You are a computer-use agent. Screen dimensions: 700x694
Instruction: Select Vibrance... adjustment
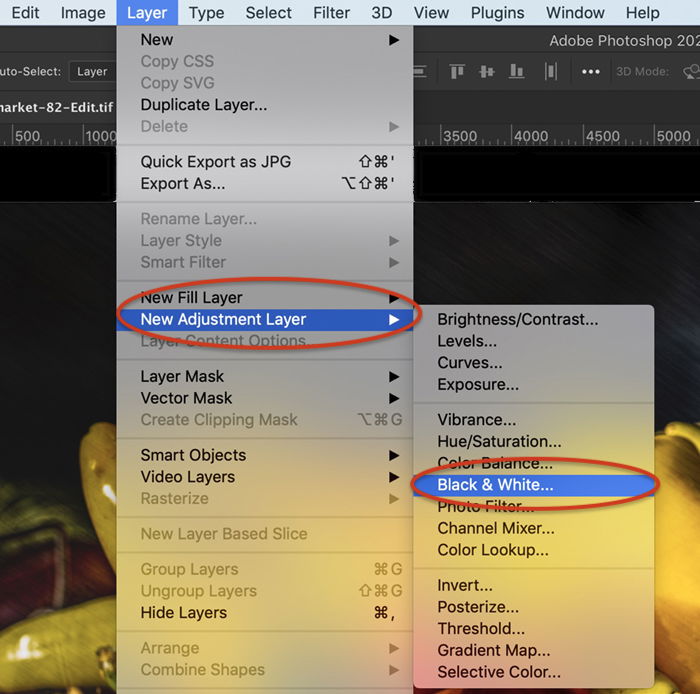[533, 420]
